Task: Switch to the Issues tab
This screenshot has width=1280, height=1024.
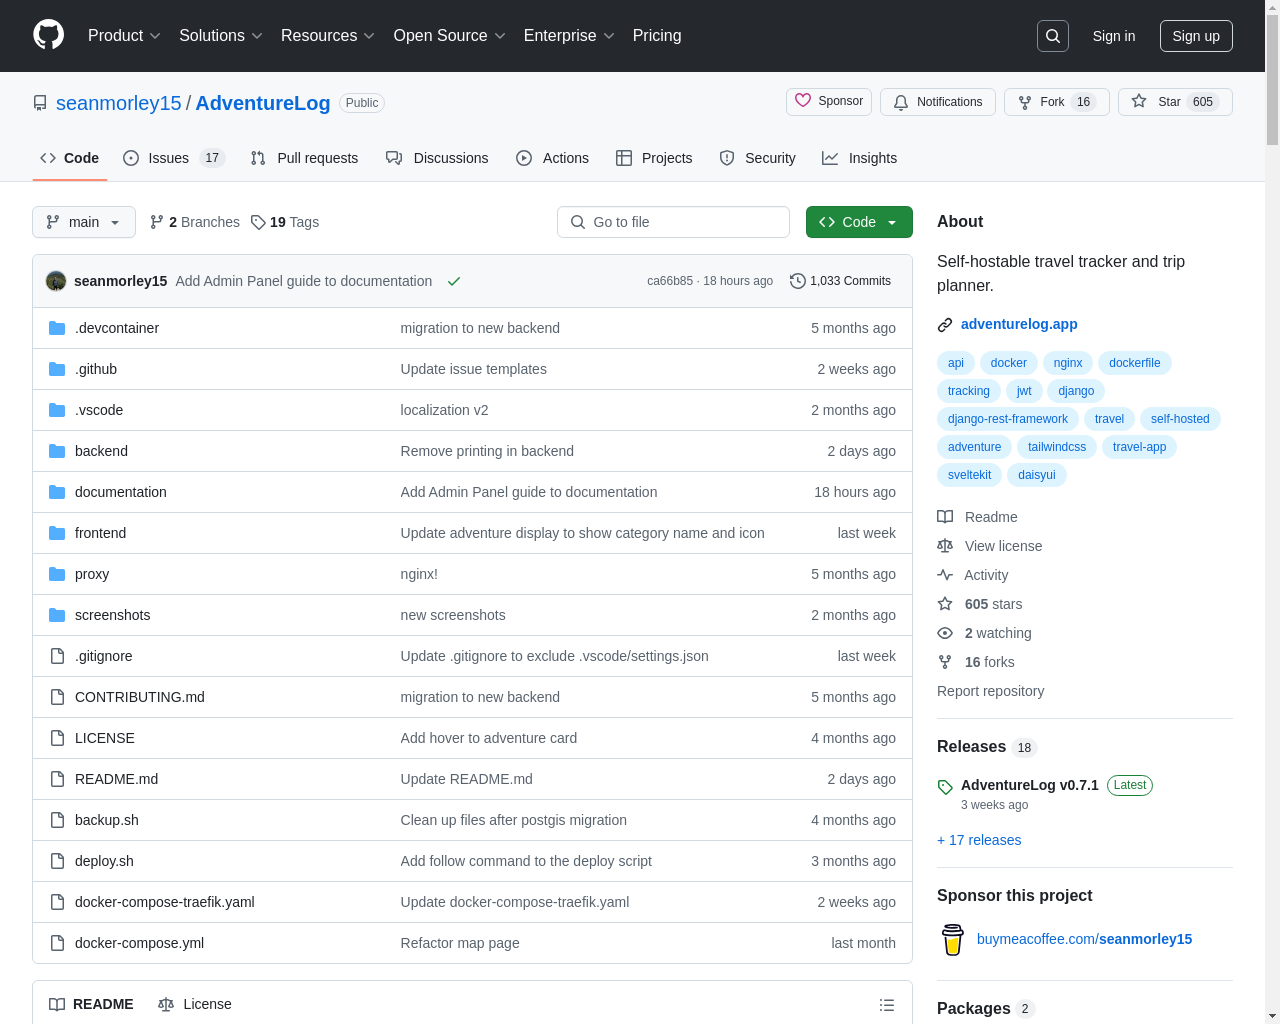Action: [x=168, y=158]
